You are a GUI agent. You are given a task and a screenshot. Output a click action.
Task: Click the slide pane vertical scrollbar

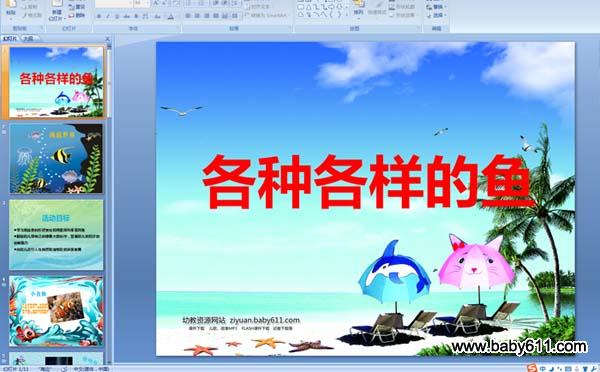click(109, 203)
